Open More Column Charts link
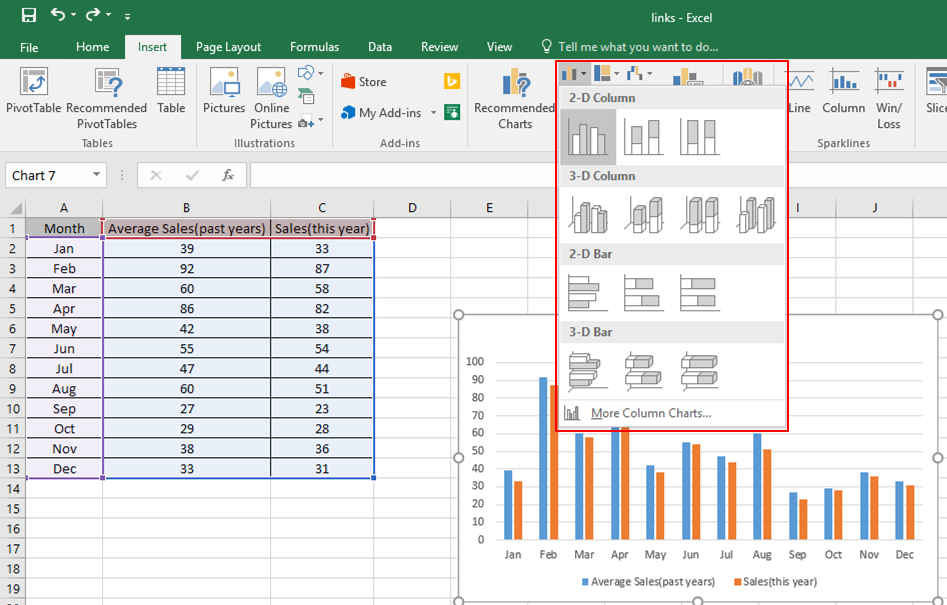The height and width of the screenshot is (605, 947). 650,414
